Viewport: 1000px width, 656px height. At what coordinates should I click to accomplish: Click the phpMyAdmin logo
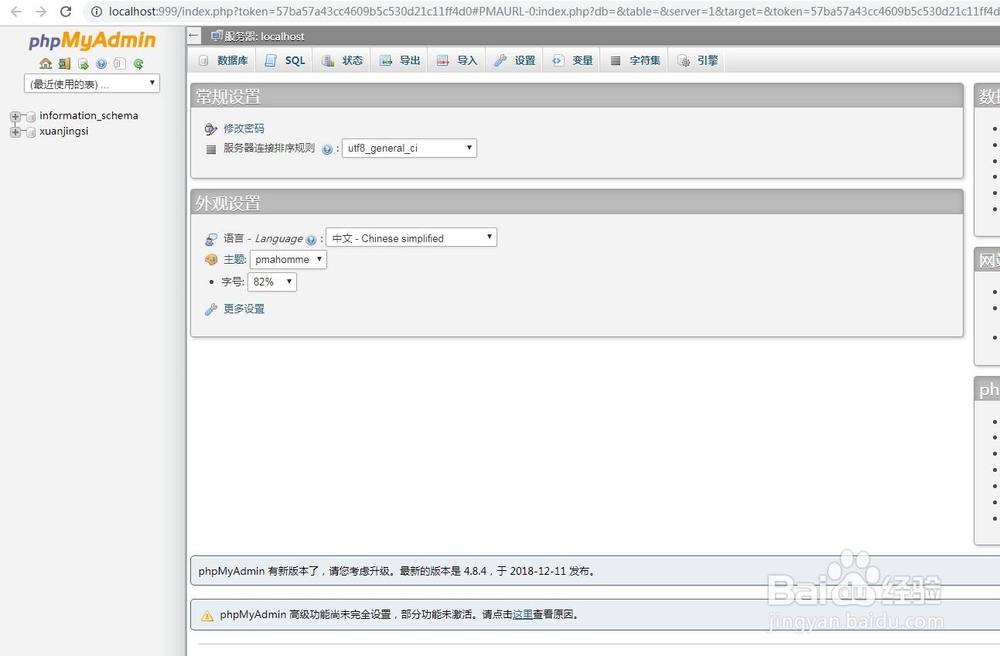pyautogui.click(x=92, y=41)
